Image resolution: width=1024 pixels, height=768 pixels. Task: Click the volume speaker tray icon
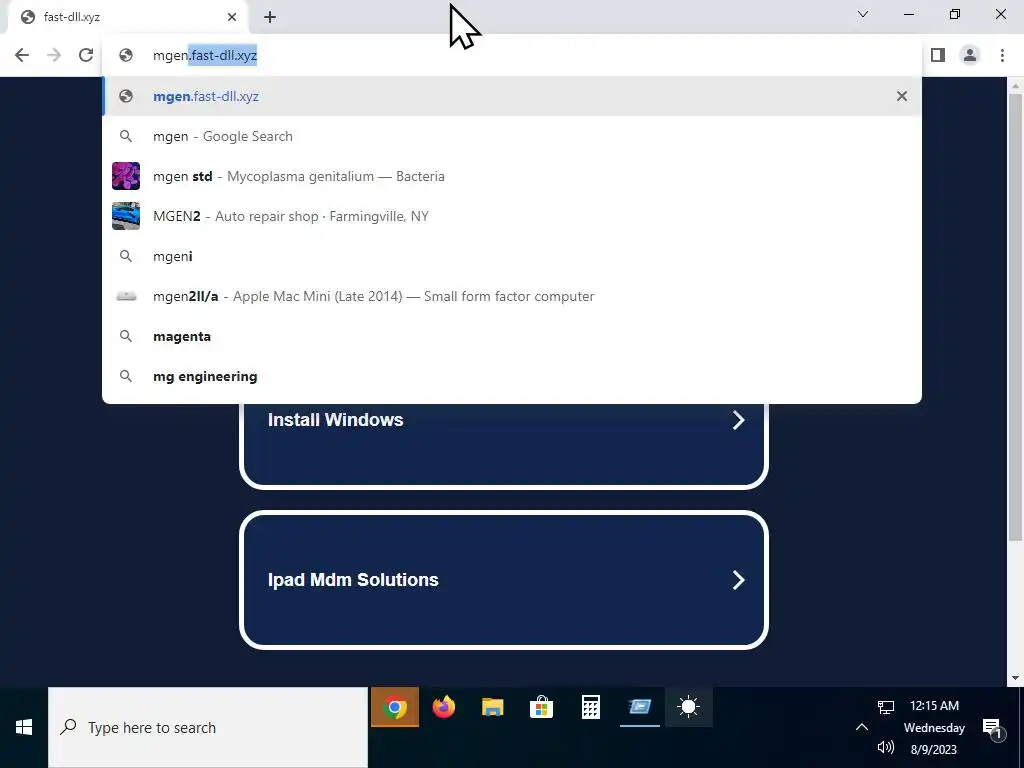886,747
